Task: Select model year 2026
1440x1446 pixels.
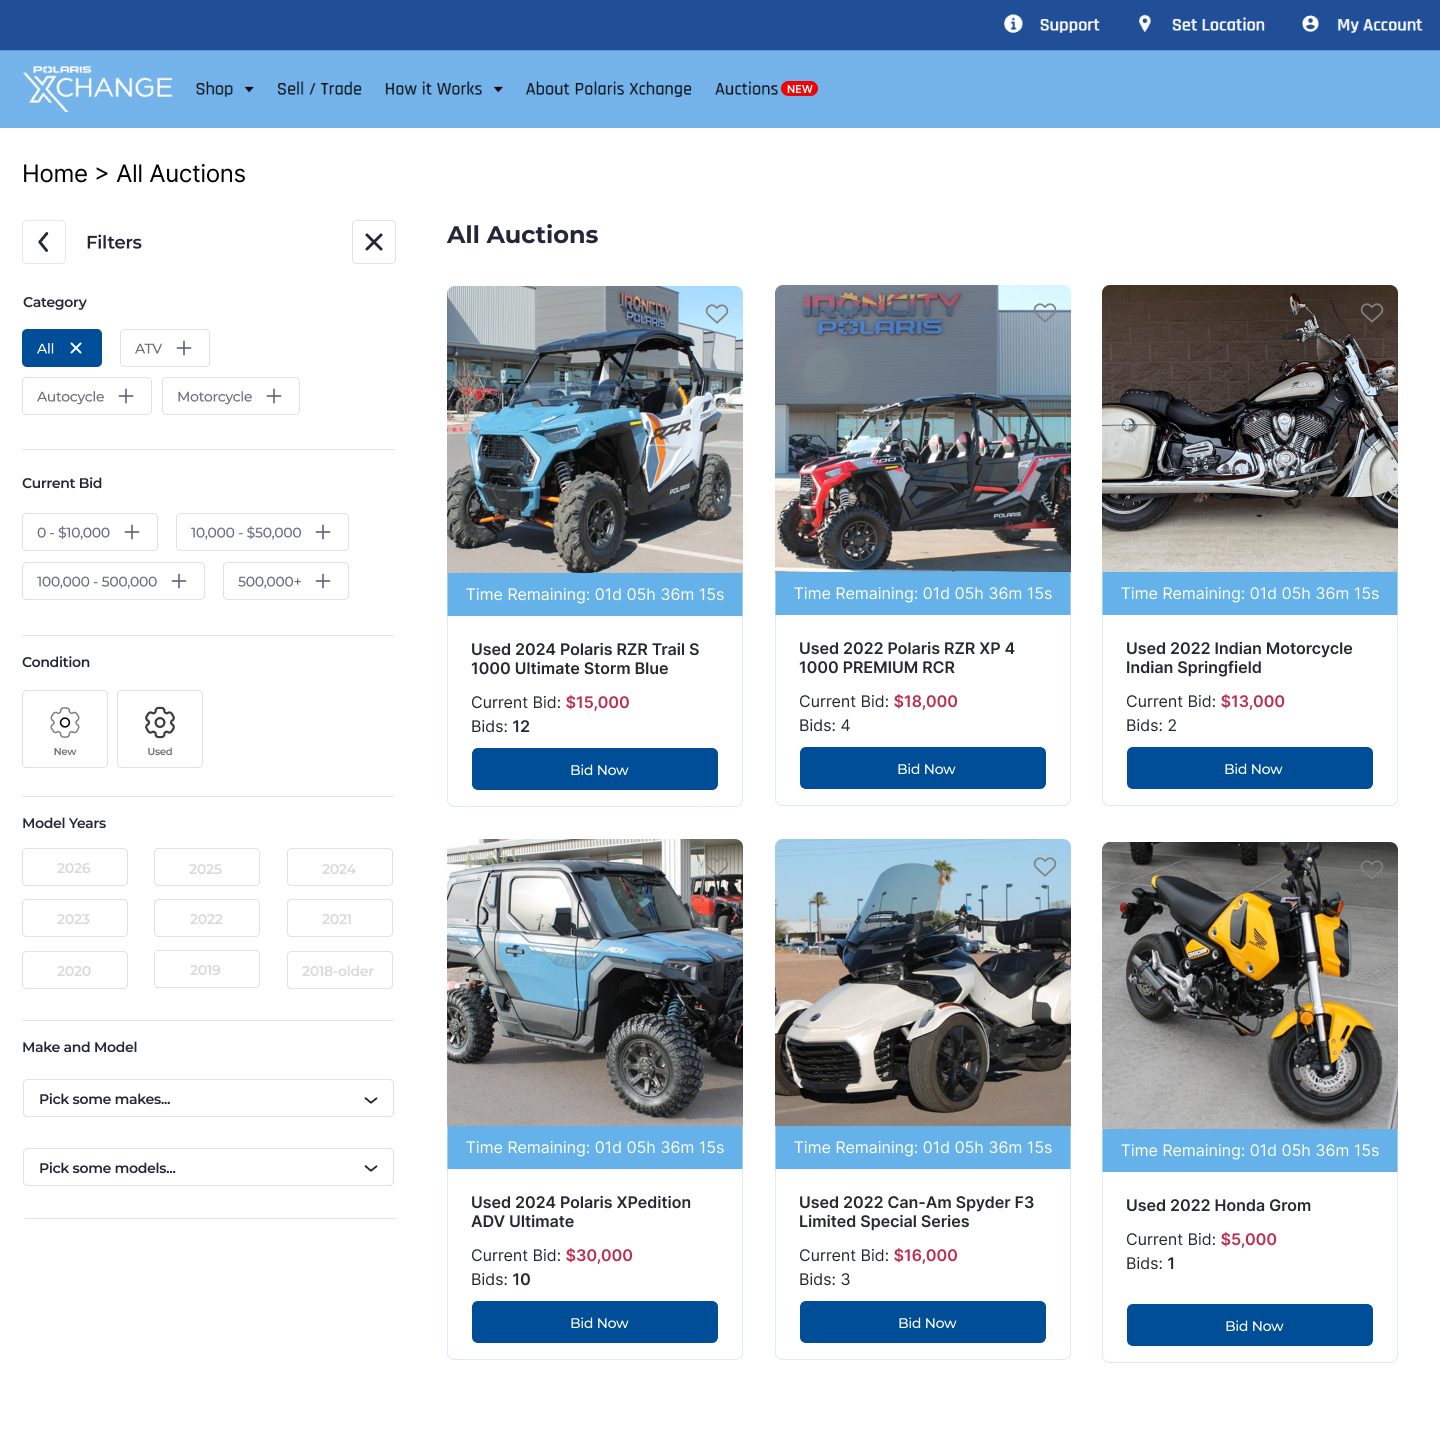Action: coord(75,867)
